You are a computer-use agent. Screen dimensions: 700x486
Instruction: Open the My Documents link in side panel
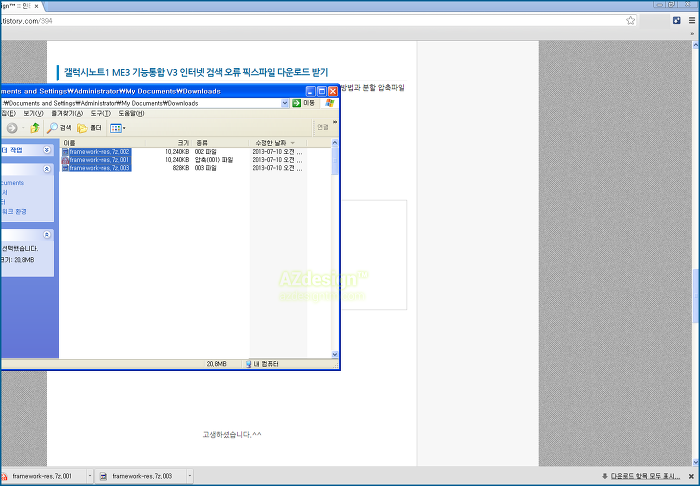coord(12,183)
